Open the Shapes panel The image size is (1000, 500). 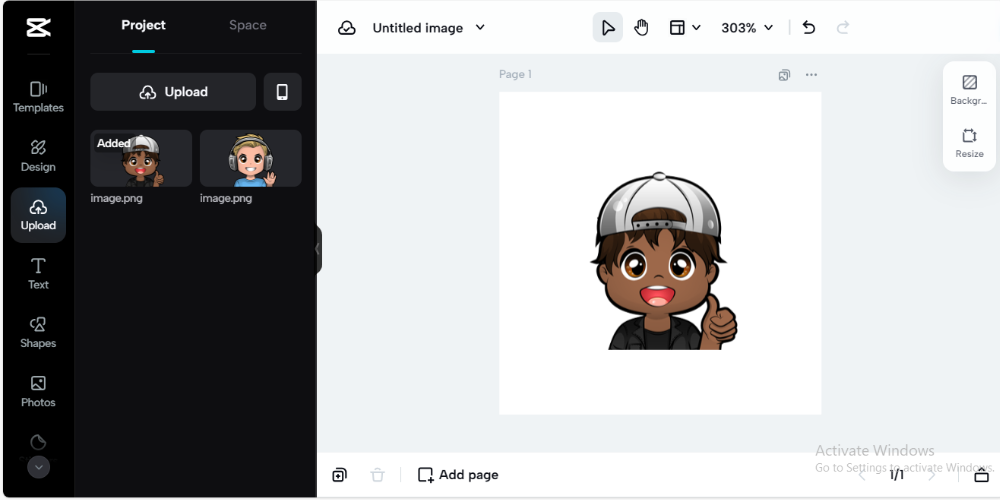pyautogui.click(x=38, y=332)
